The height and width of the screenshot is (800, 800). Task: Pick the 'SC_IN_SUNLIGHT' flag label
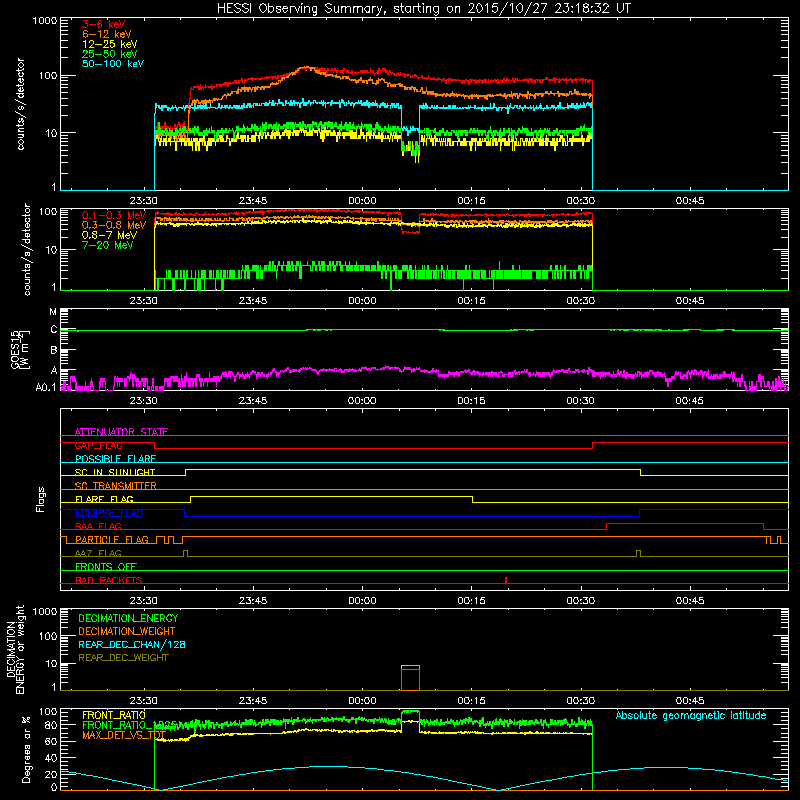click(115, 472)
